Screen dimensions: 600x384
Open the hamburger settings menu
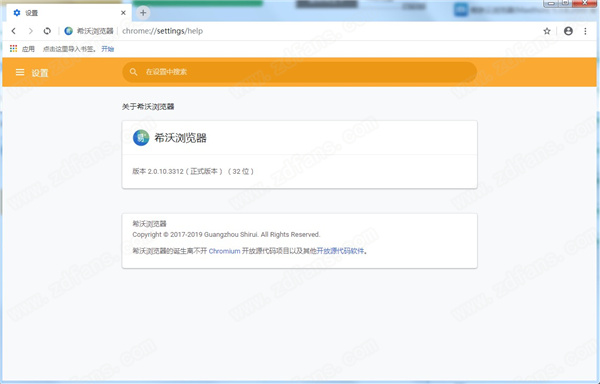[20, 72]
